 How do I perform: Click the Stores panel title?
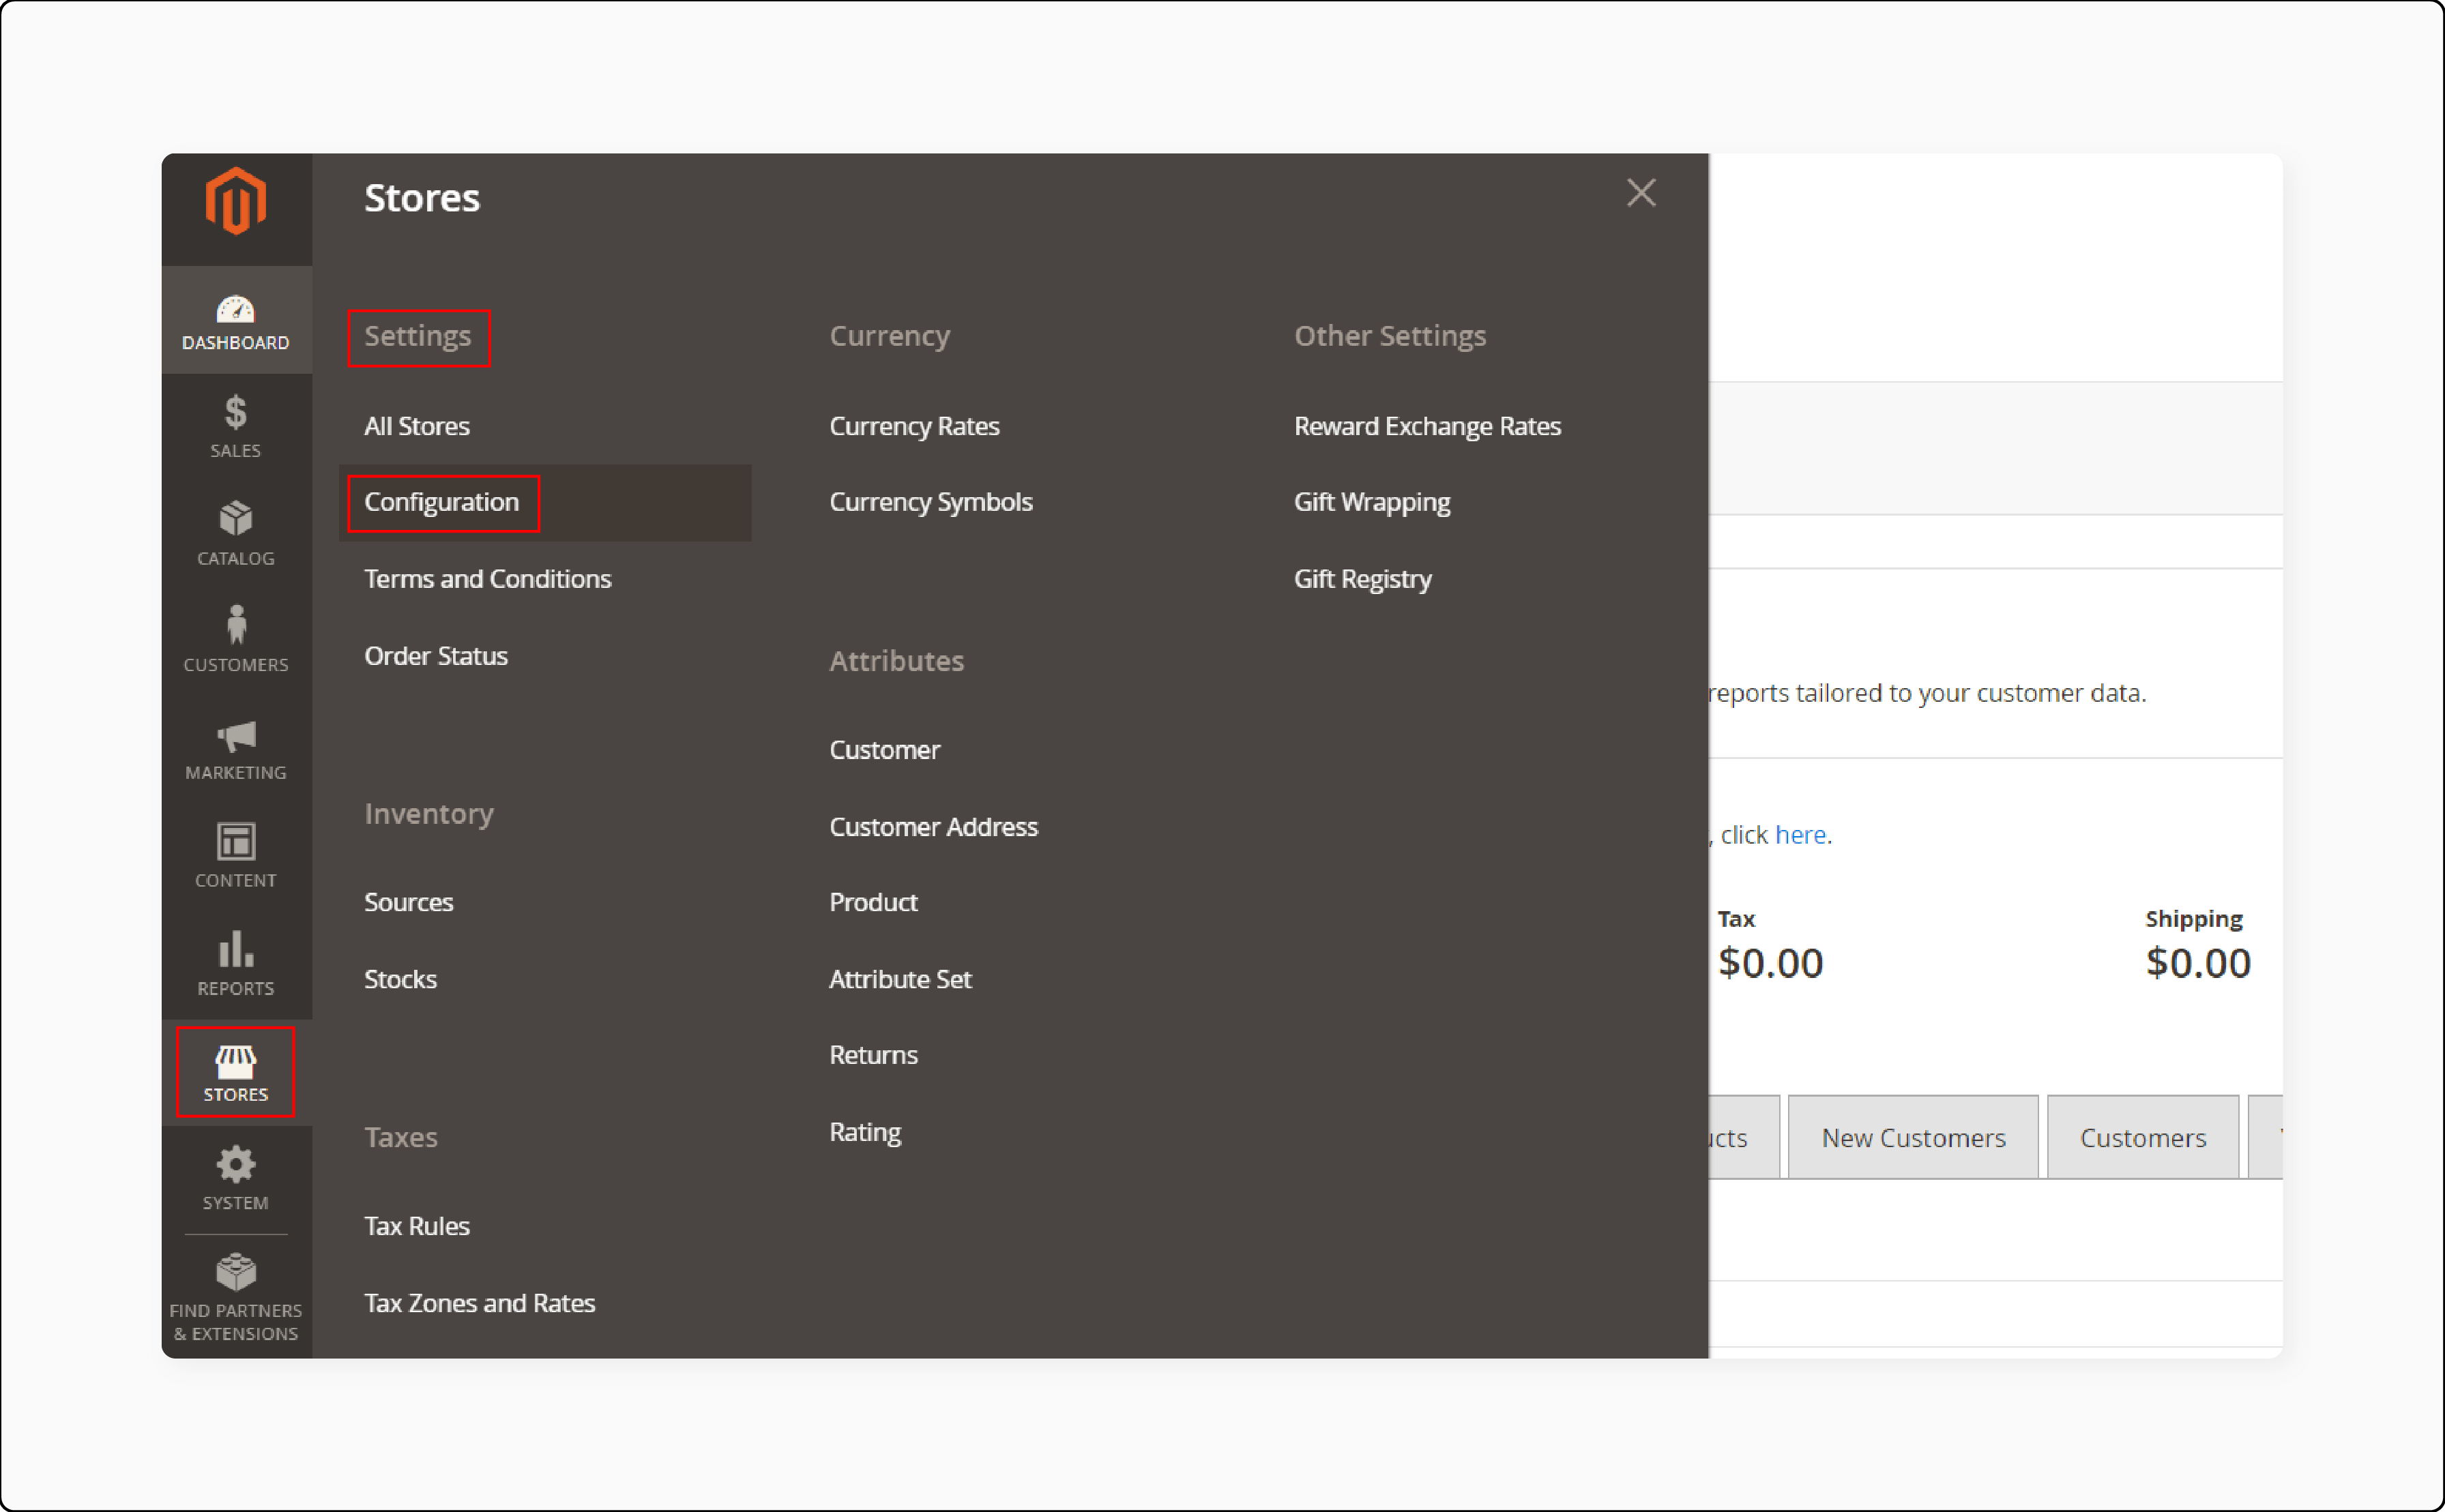click(422, 198)
